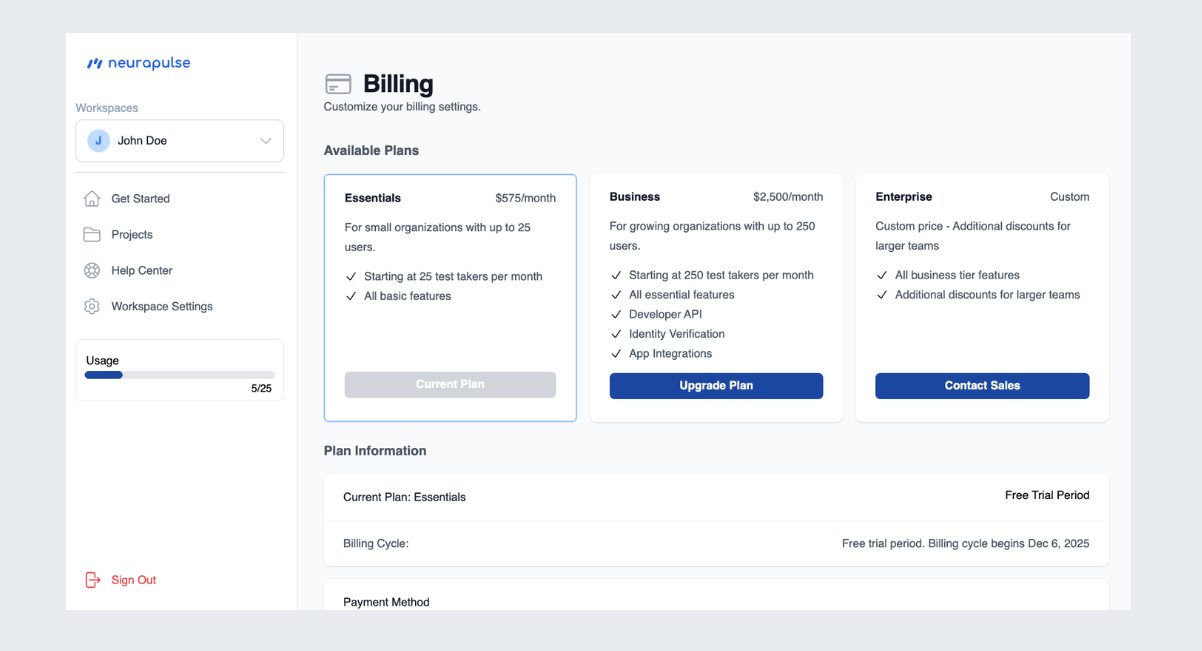Expand the John Doe workspace dropdown
Viewport: 1202px width, 651px height.
pyautogui.click(x=179, y=140)
